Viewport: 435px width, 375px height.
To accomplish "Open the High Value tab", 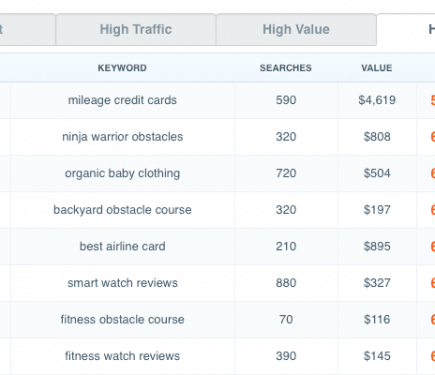I will tap(296, 29).
